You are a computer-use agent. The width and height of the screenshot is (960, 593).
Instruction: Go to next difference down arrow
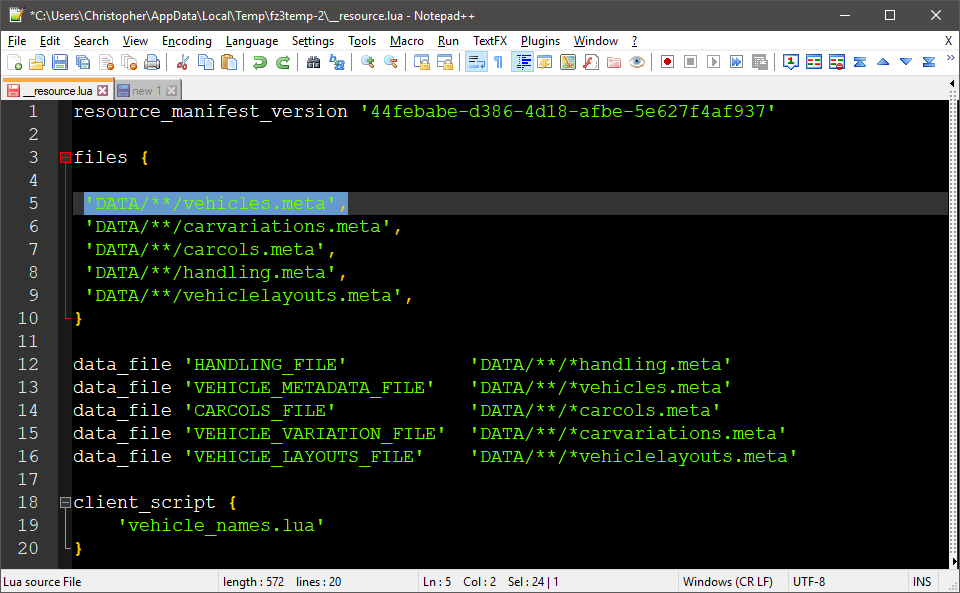pyautogui.click(x=906, y=62)
